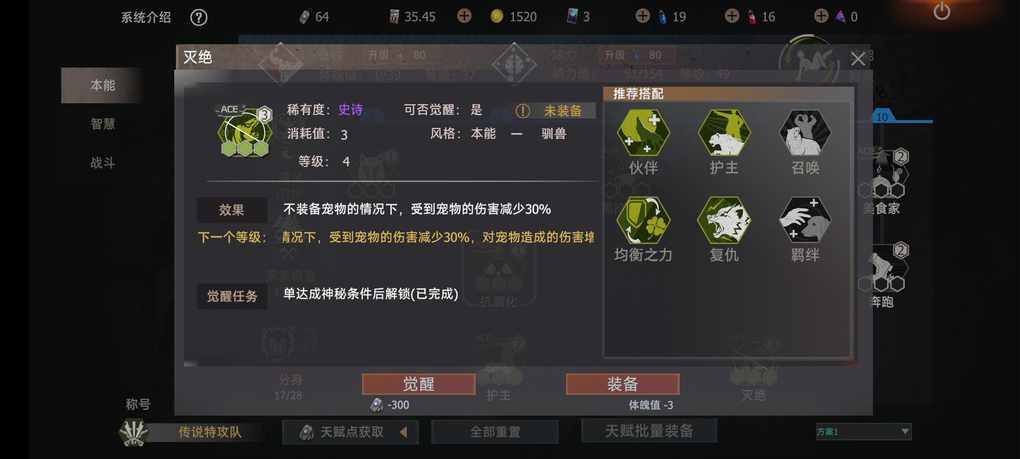Select the 均衡之力 talent icon
Image resolution: width=1020 pixels, height=459 pixels.
click(x=643, y=220)
